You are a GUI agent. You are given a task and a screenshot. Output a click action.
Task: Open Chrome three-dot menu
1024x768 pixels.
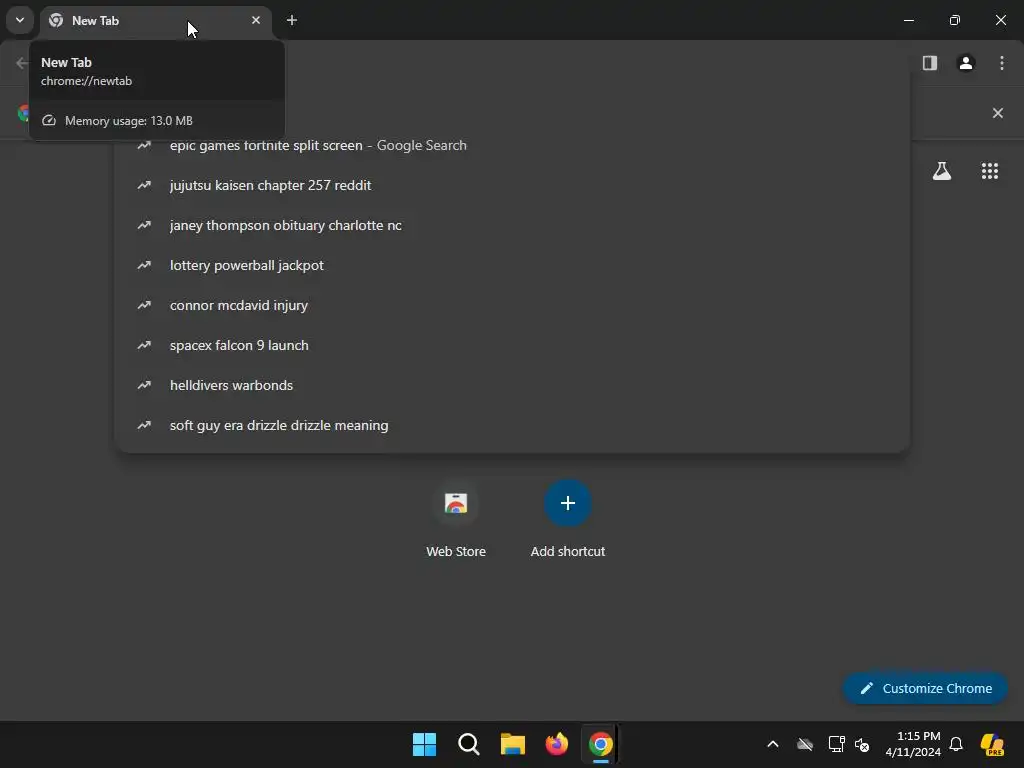pyautogui.click(x=1002, y=63)
